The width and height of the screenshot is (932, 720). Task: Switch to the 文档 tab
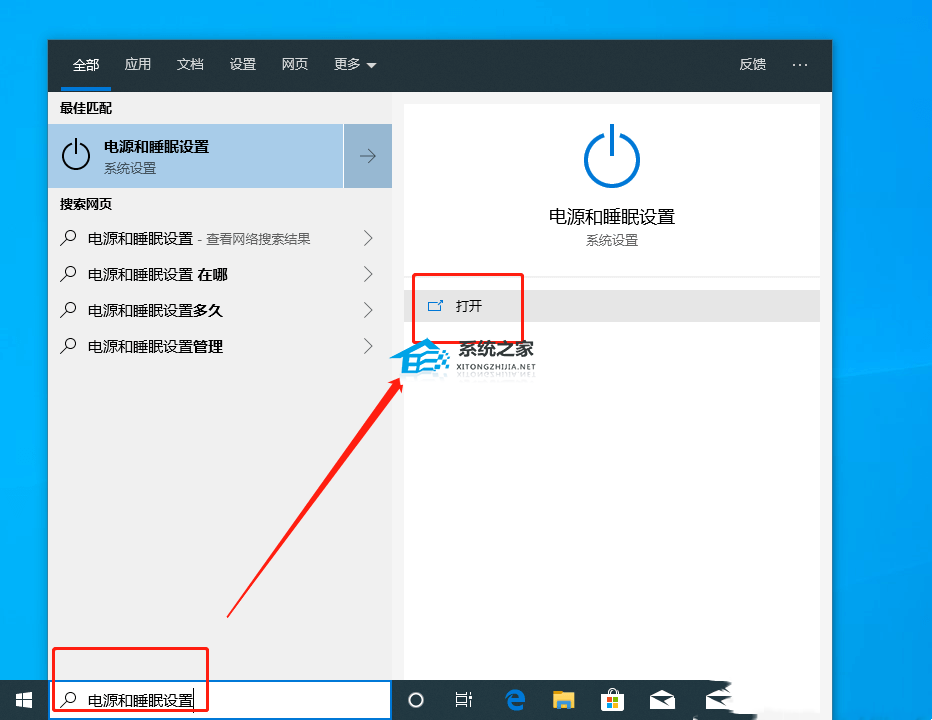190,64
